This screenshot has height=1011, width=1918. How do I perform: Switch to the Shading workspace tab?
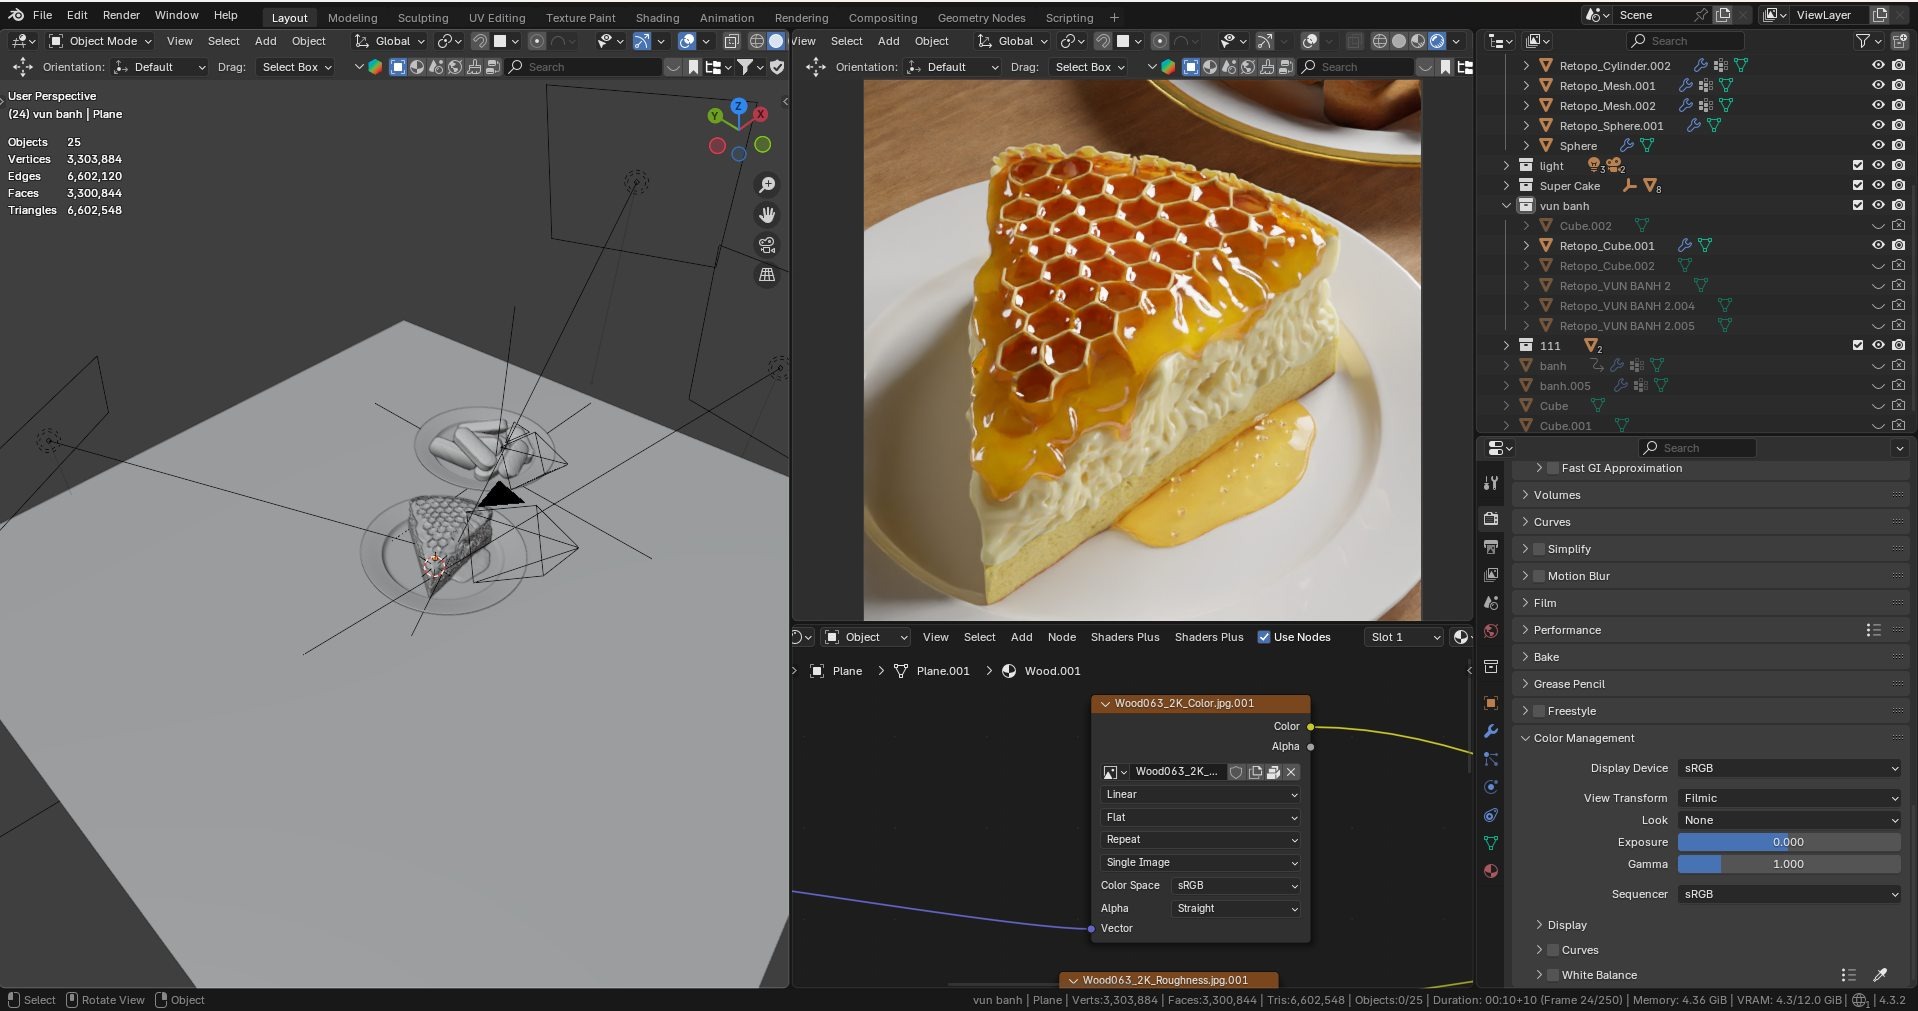(657, 18)
